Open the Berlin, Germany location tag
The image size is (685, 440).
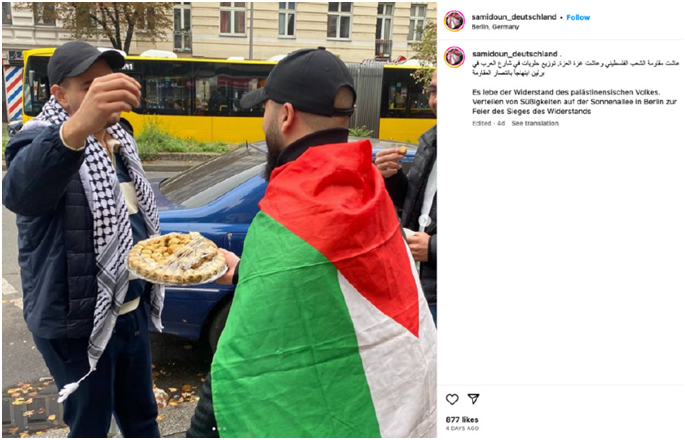(495, 27)
